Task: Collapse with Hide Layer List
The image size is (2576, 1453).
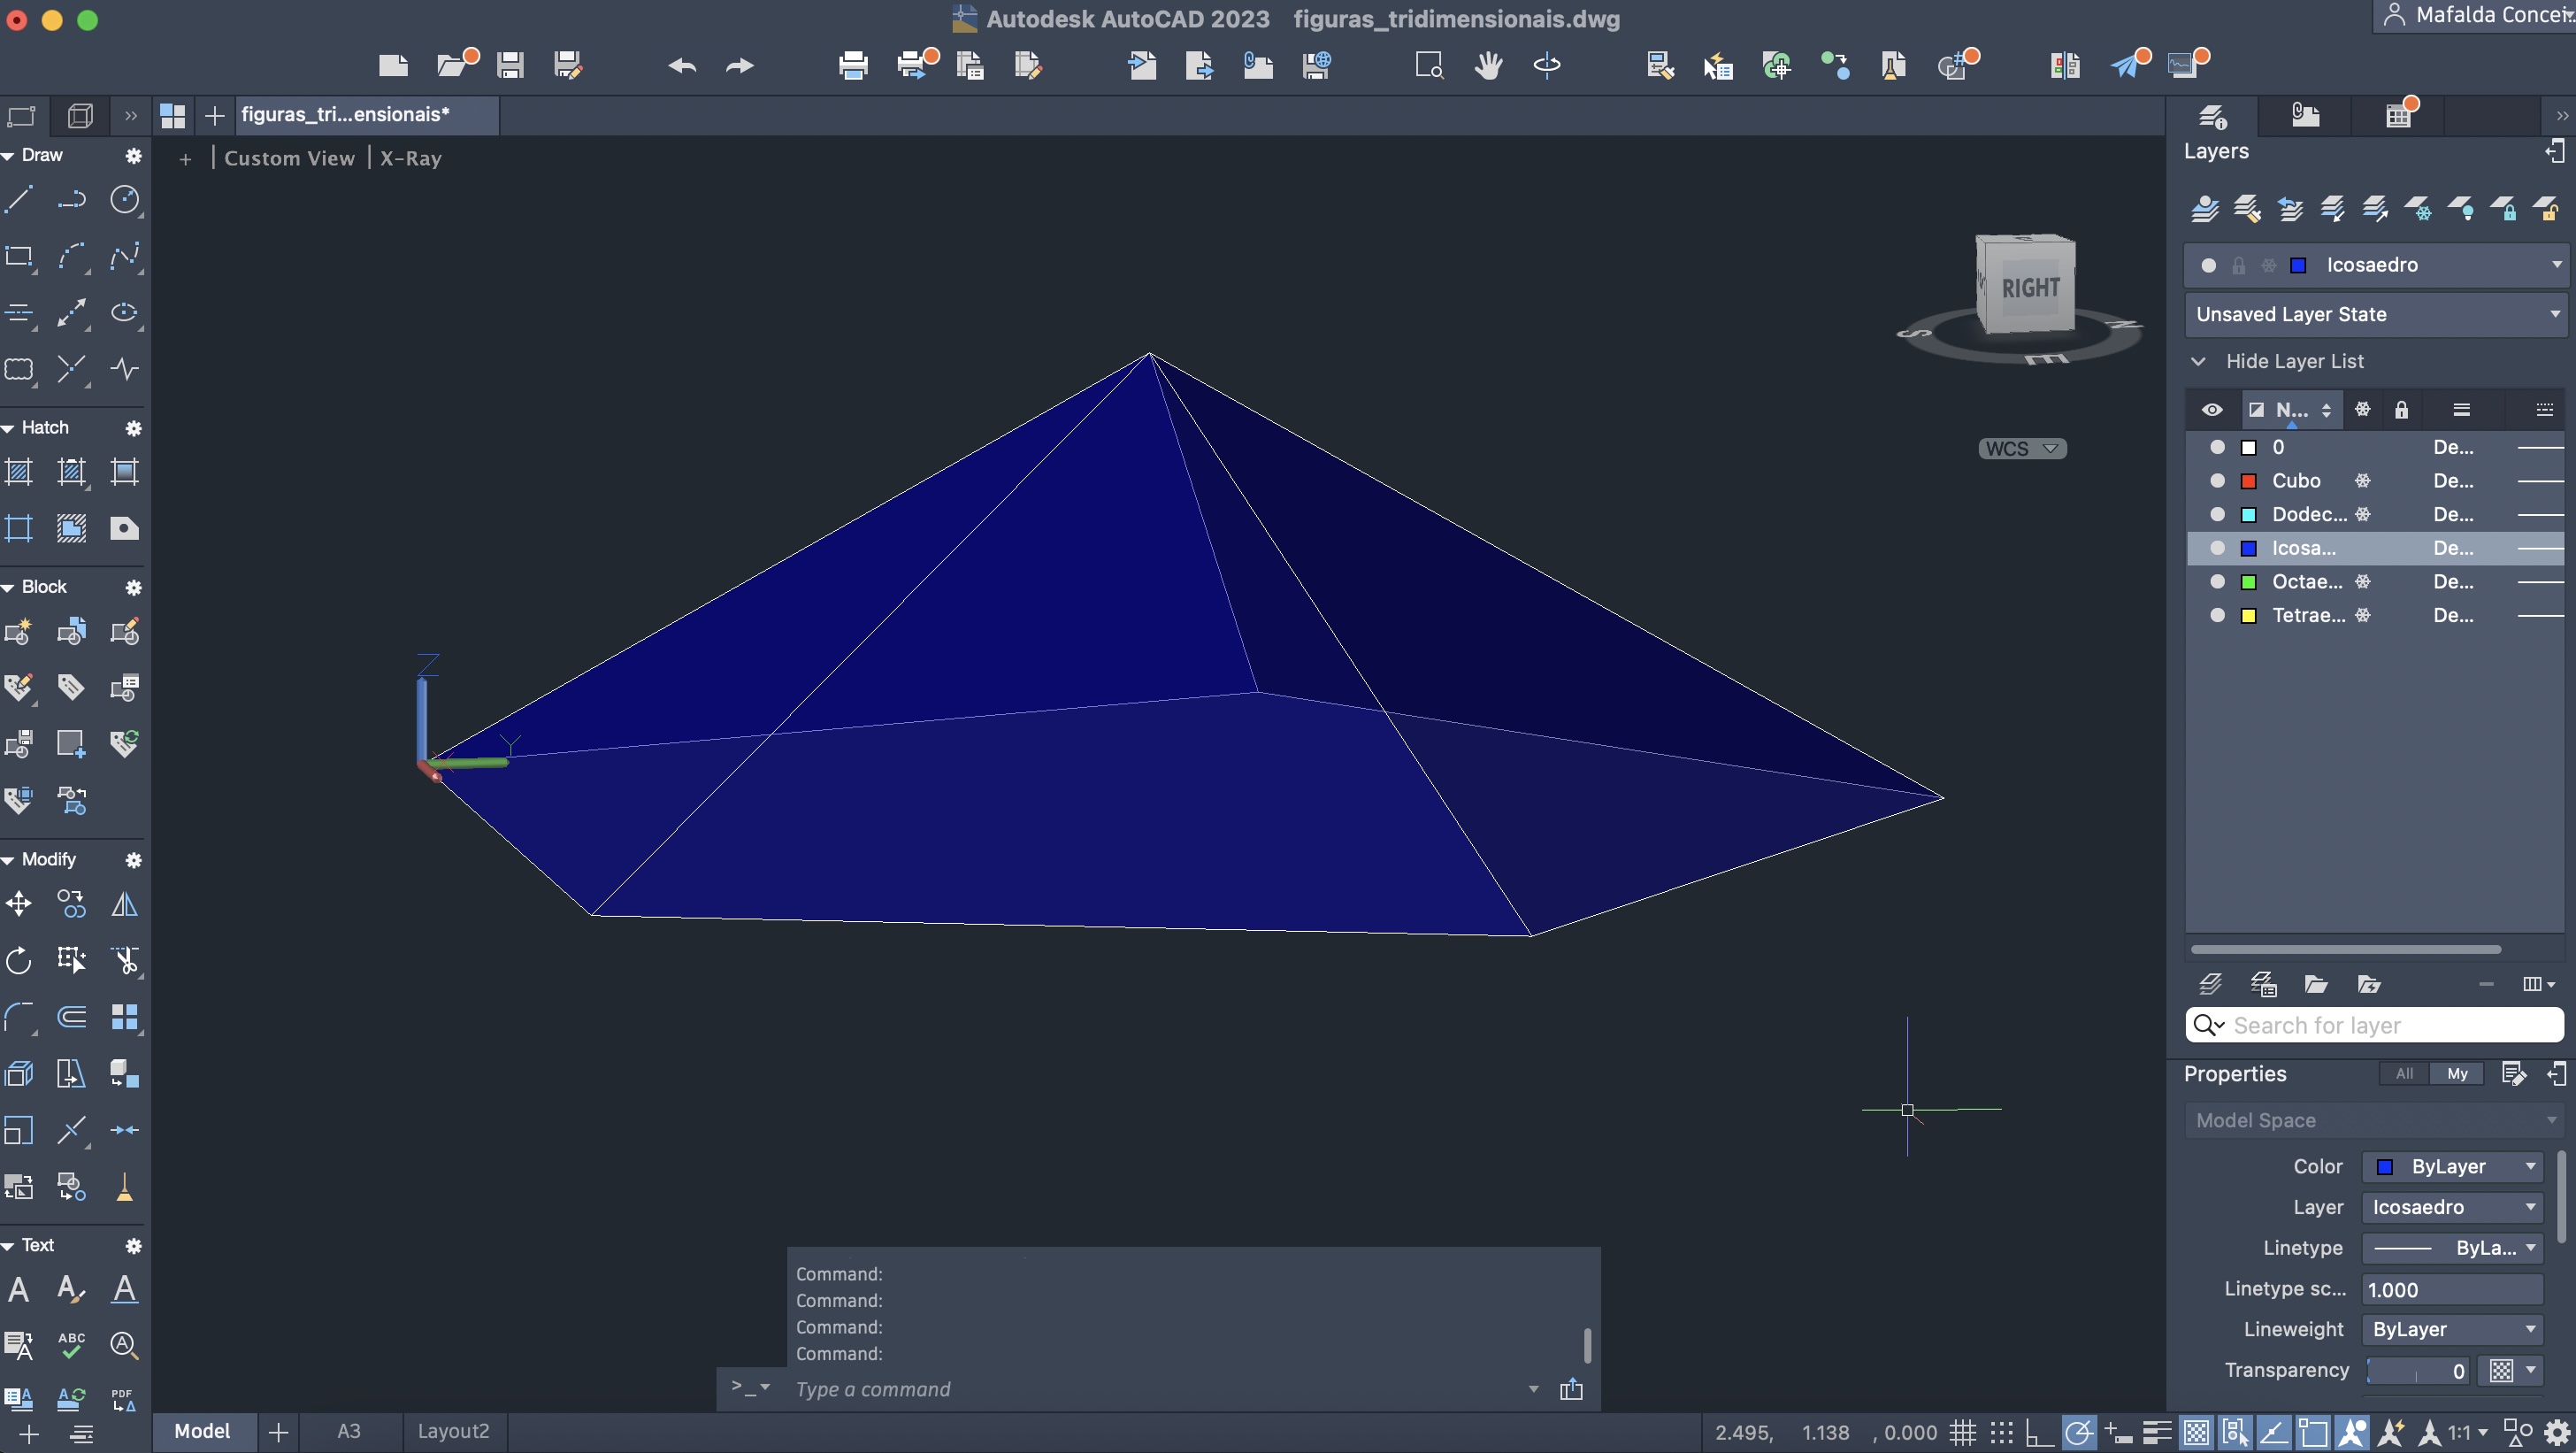Action: (x=2294, y=361)
